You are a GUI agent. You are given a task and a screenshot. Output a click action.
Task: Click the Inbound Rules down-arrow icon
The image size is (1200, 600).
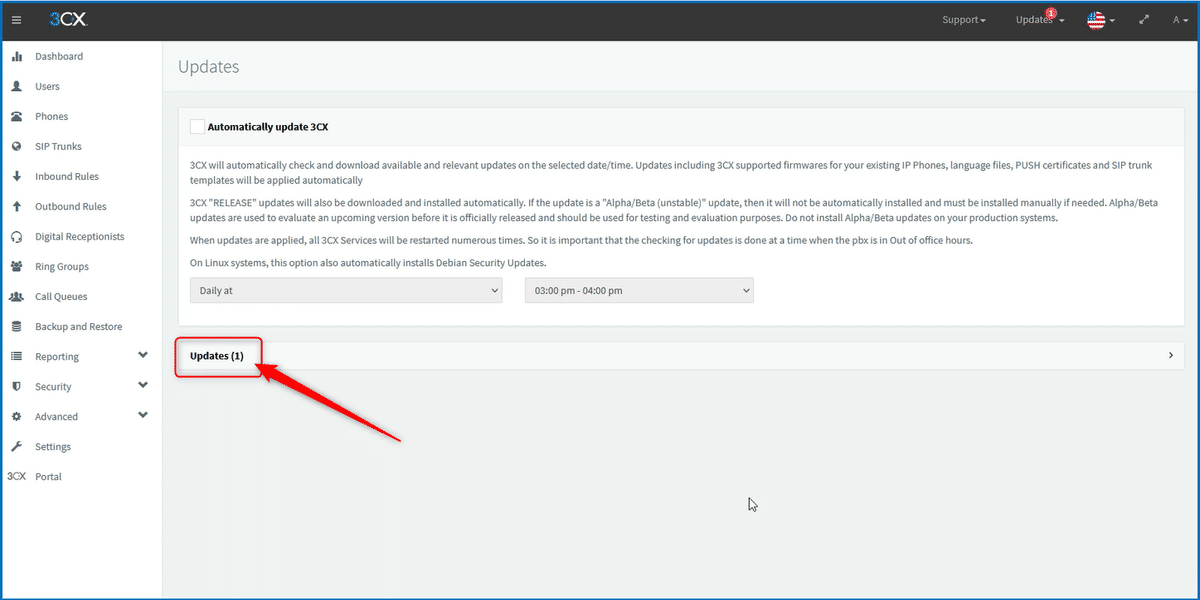(x=16, y=176)
